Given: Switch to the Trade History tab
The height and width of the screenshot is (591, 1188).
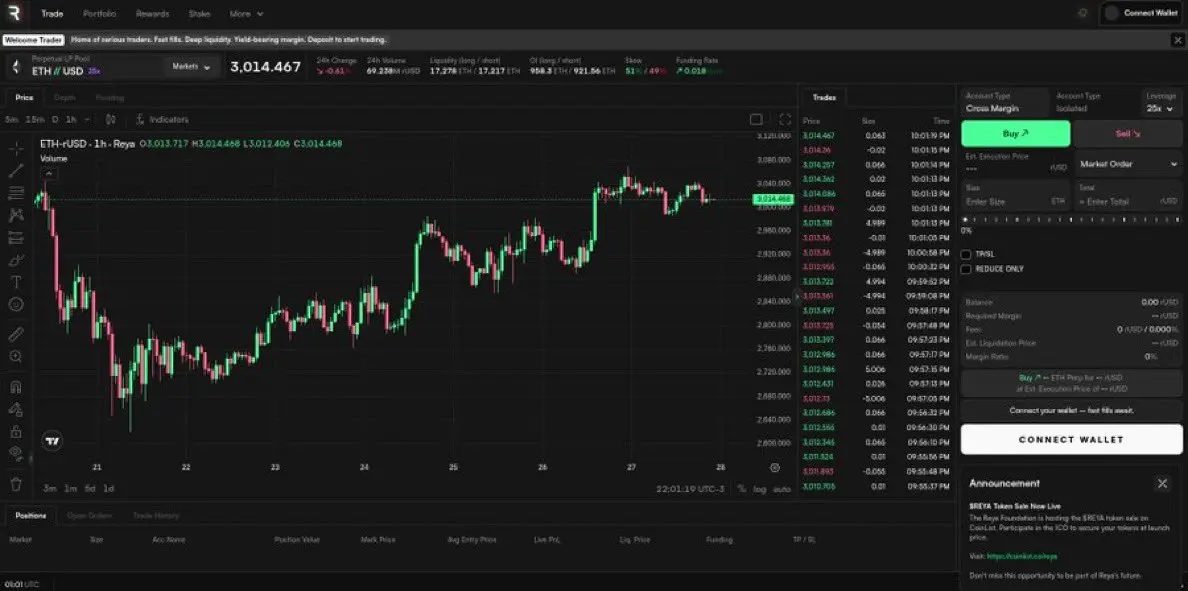Looking at the screenshot, I should 156,515.
